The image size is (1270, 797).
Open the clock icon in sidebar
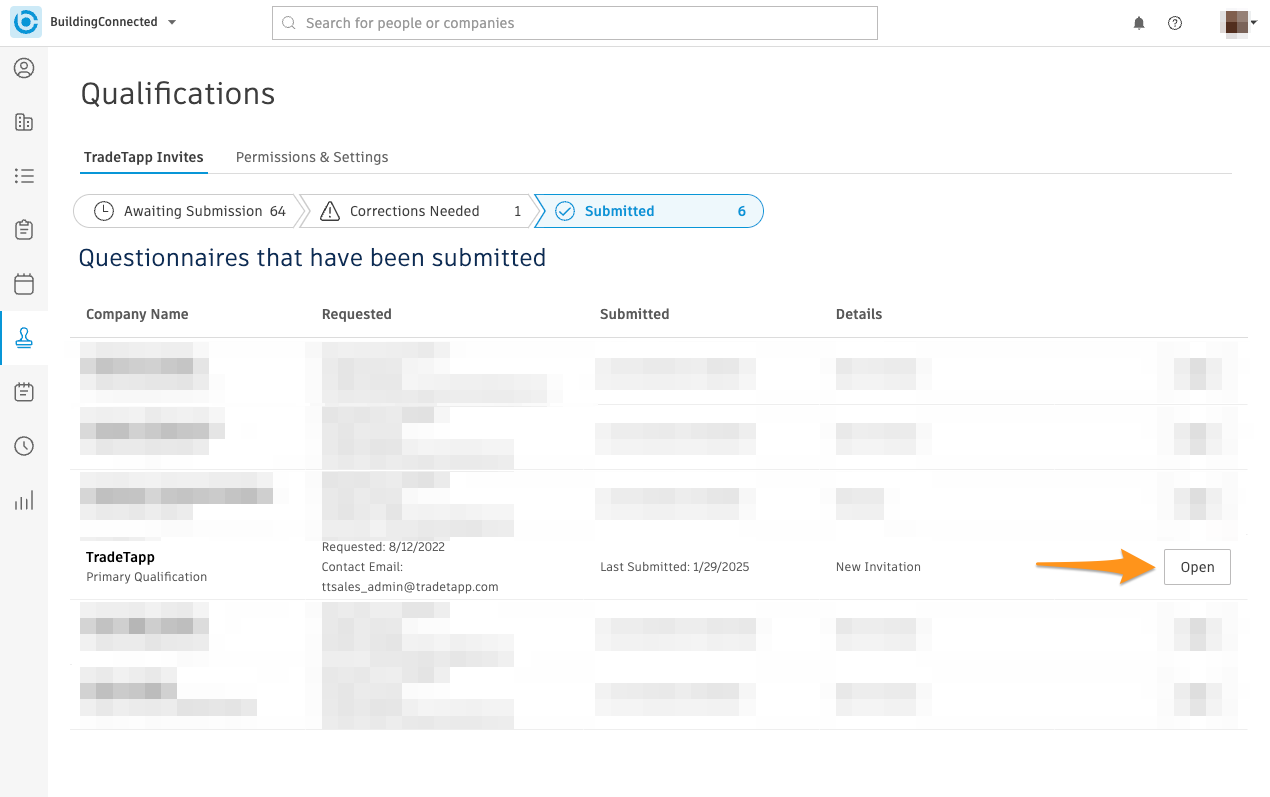tap(24, 446)
